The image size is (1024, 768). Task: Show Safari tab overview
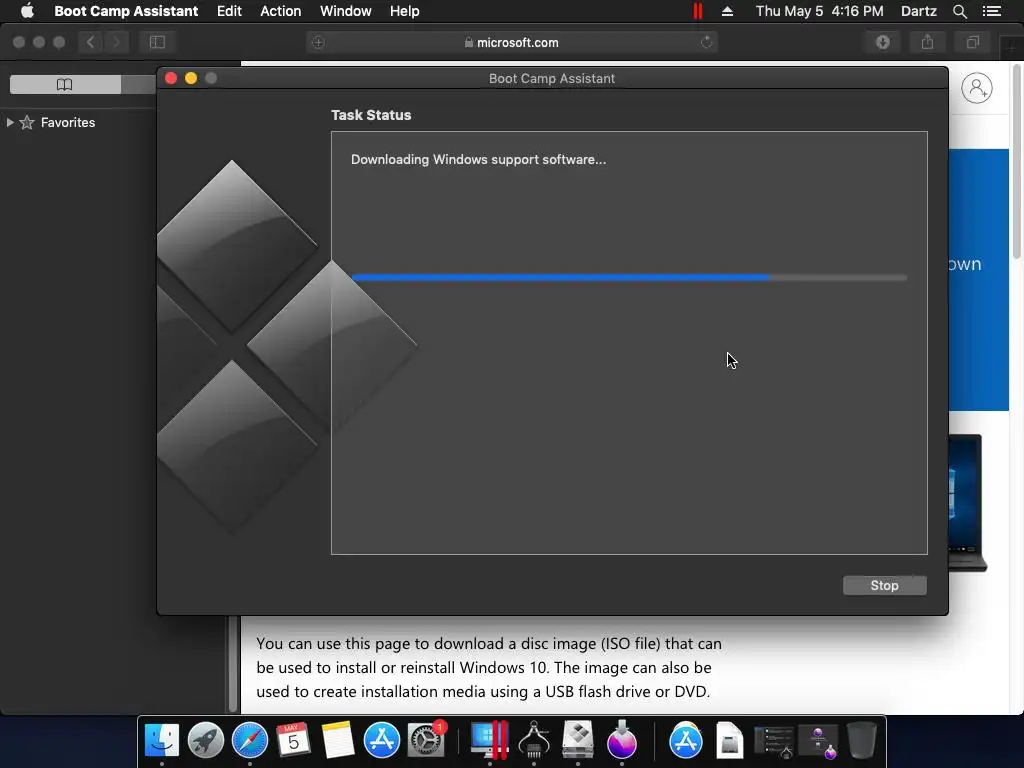pos(972,42)
